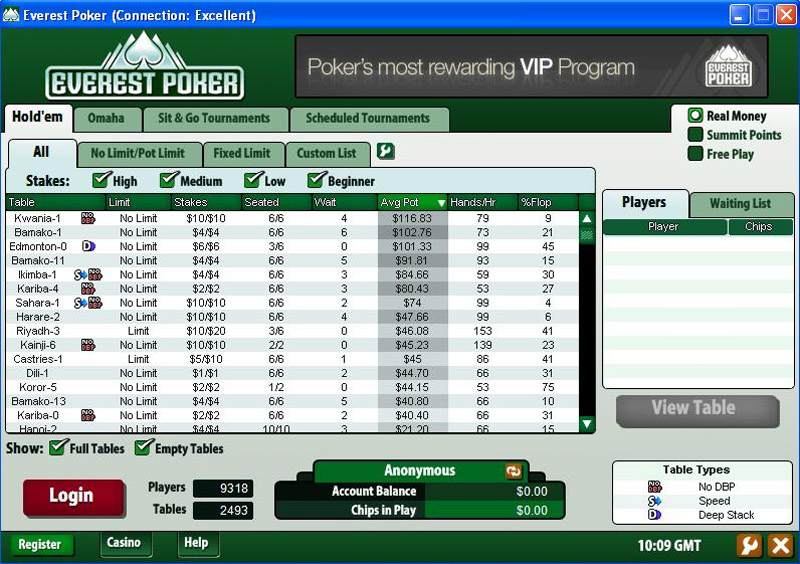The image size is (800, 564).
Task: Select the Bamako-13 table row
Action: tap(292, 402)
